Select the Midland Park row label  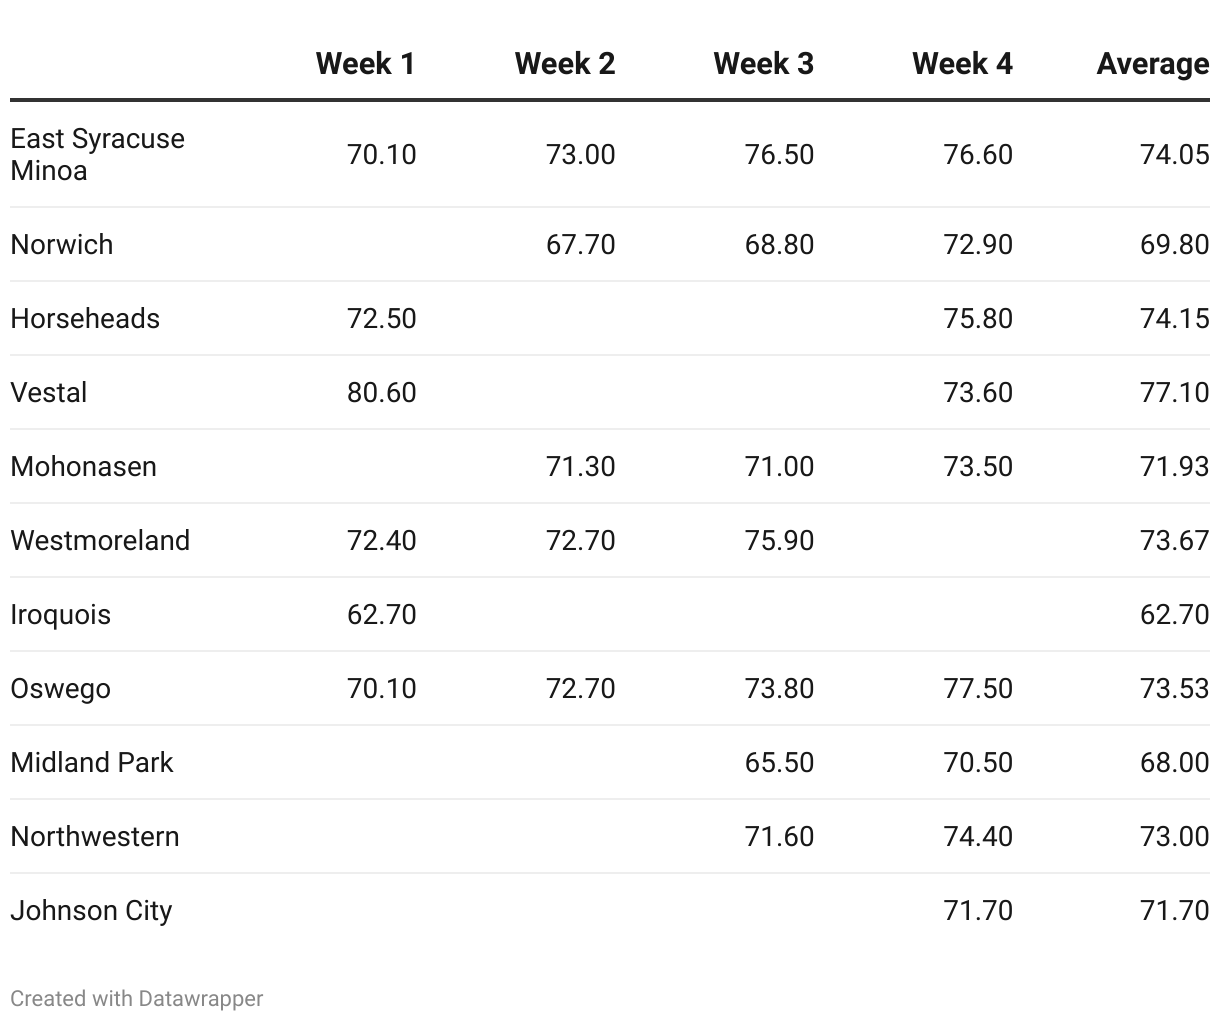pyautogui.click(x=92, y=762)
